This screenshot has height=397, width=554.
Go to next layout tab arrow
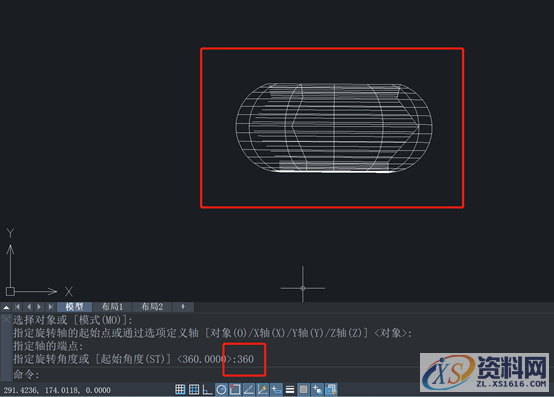[39, 307]
